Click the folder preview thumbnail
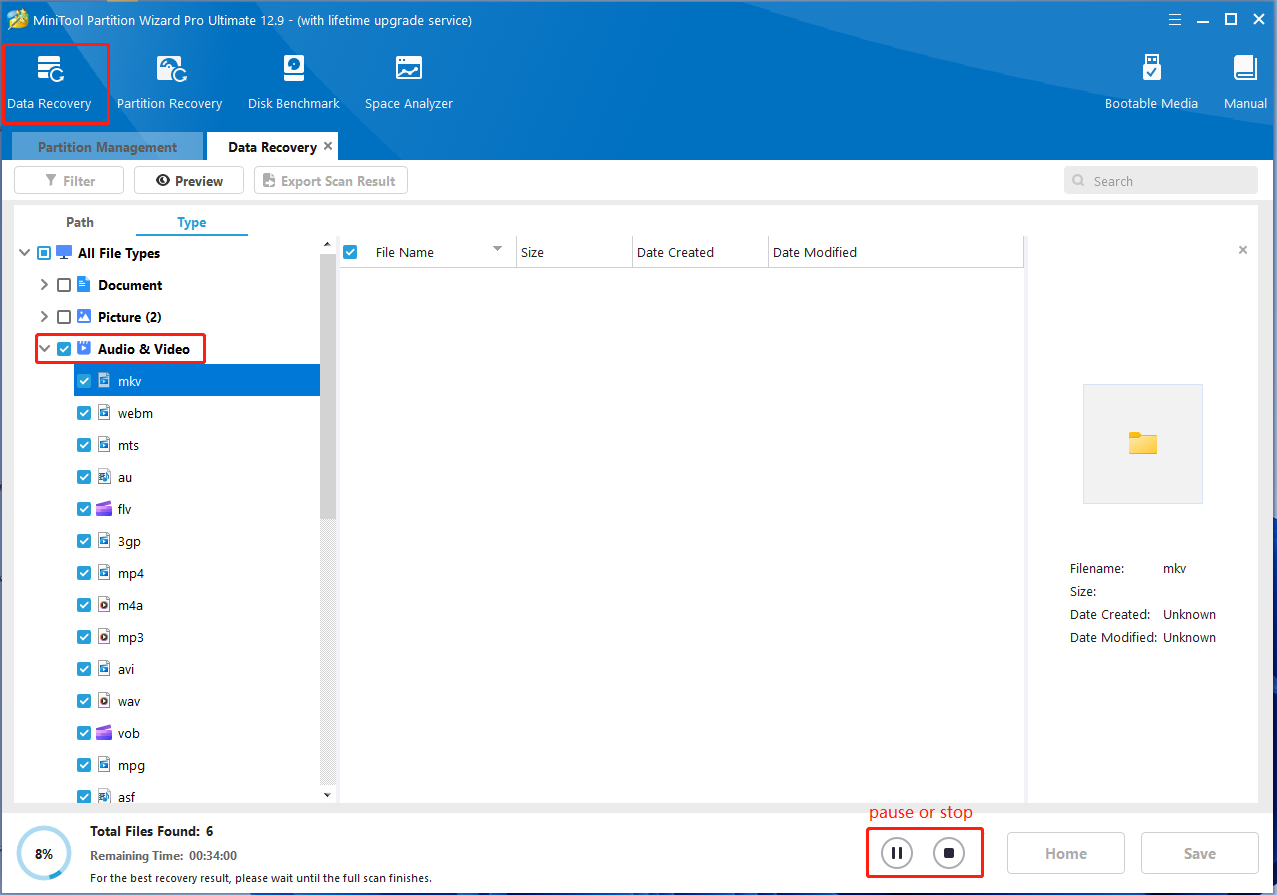The height and width of the screenshot is (895, 1277). [1143, 444]
